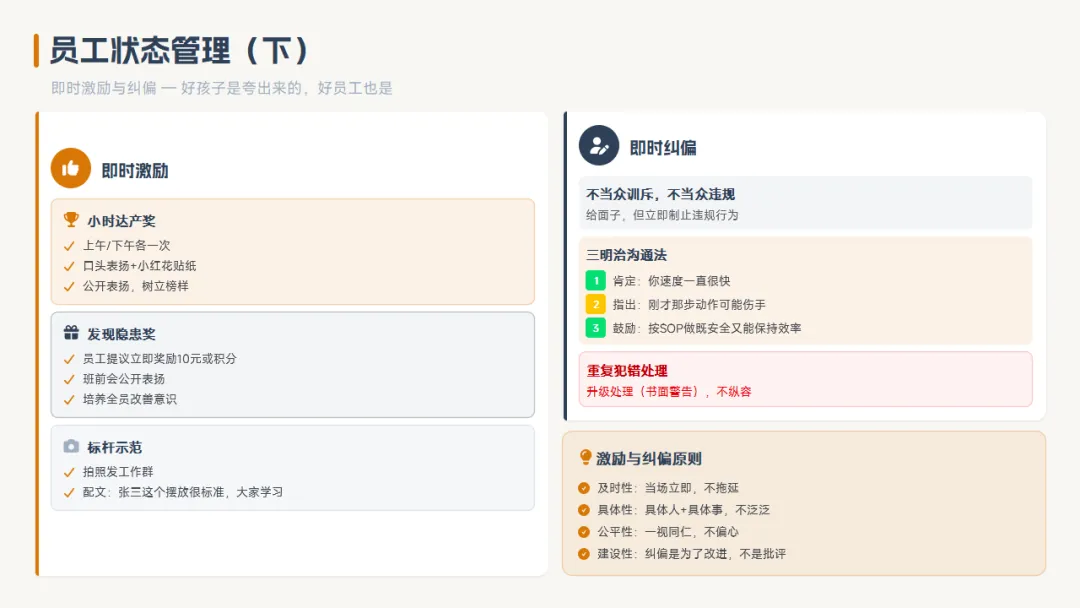The image size is (1080, 608).
Task: Click the checkmark beside 拍照发工作群
Action: (69, 472)
